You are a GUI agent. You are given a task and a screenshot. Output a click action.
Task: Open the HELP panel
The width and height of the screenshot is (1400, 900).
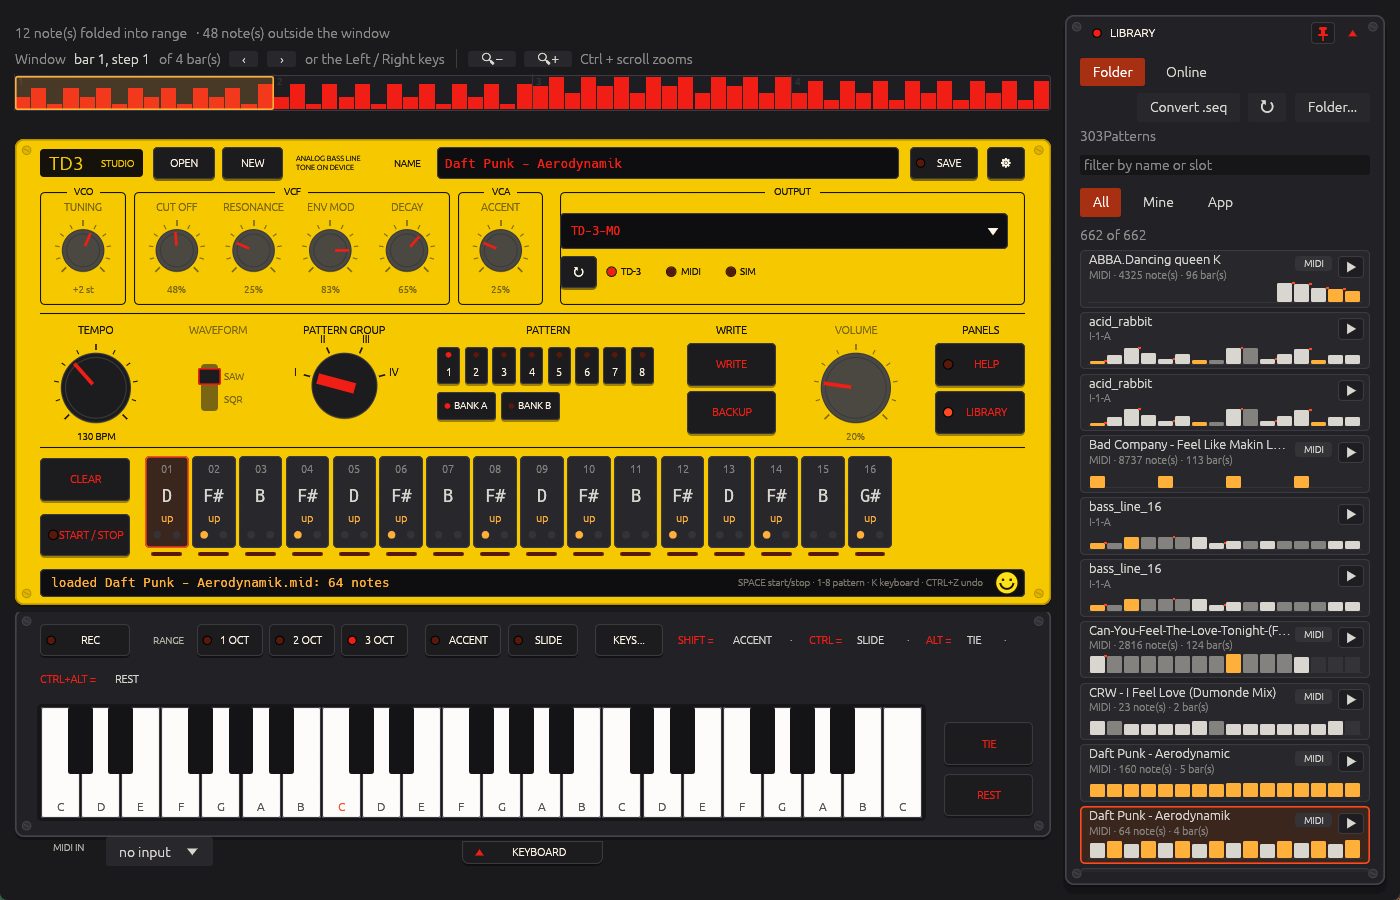[980, 364]
